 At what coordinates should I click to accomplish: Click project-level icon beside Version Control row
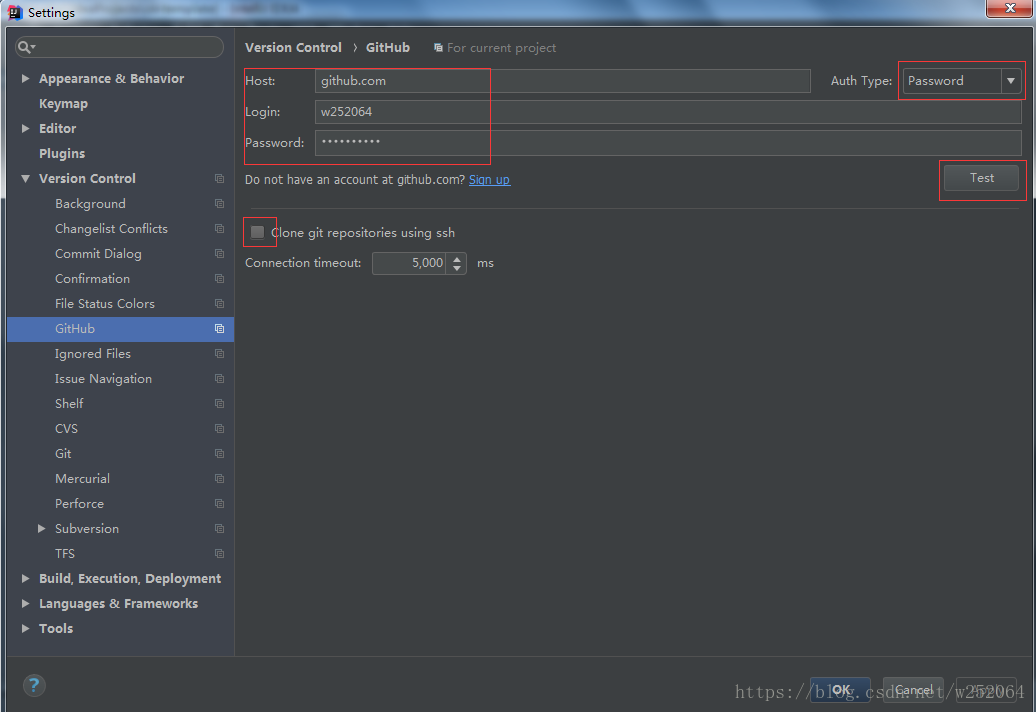point(219,179)
